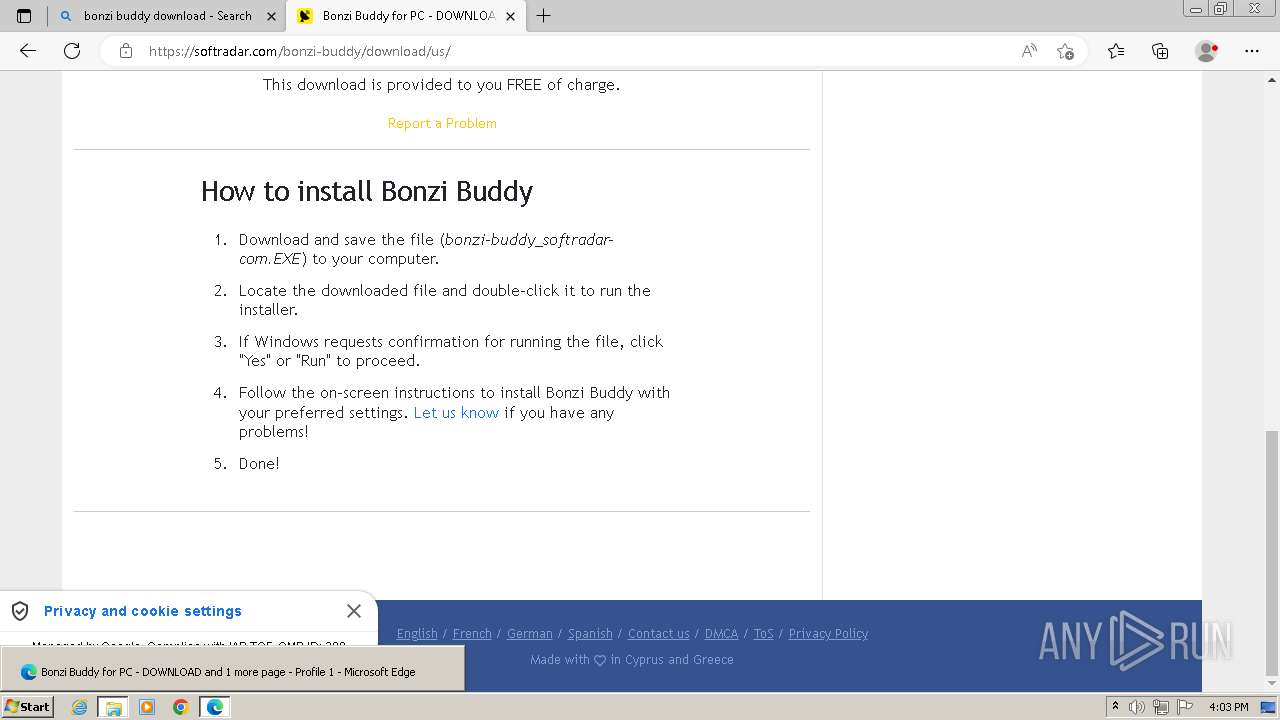The image size is (1280, 720).
Task: Click Report a Problem link
Action: [442, 123]
